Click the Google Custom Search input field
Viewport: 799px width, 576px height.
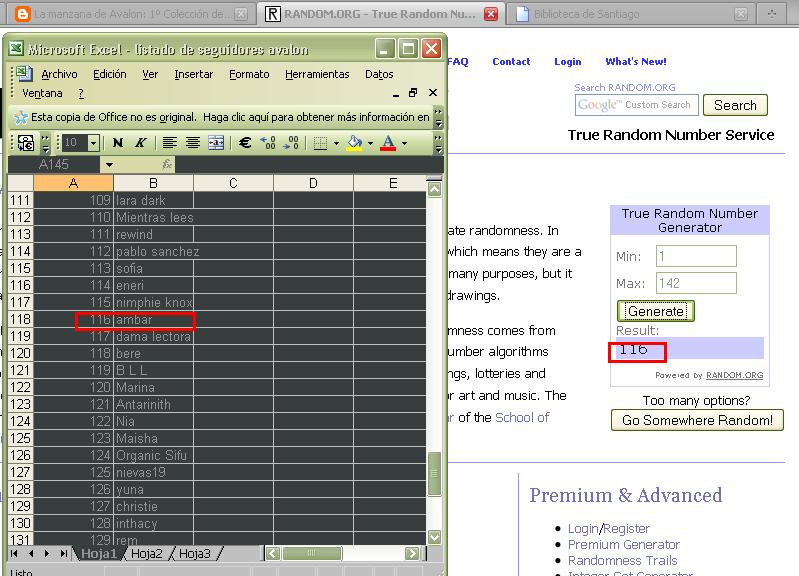(635, 105)
